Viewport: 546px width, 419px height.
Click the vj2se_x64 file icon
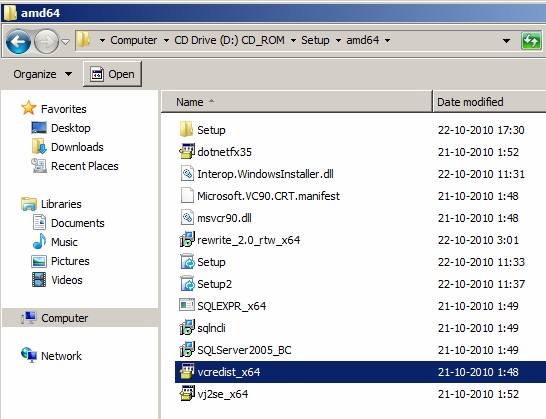coord(187,393)
